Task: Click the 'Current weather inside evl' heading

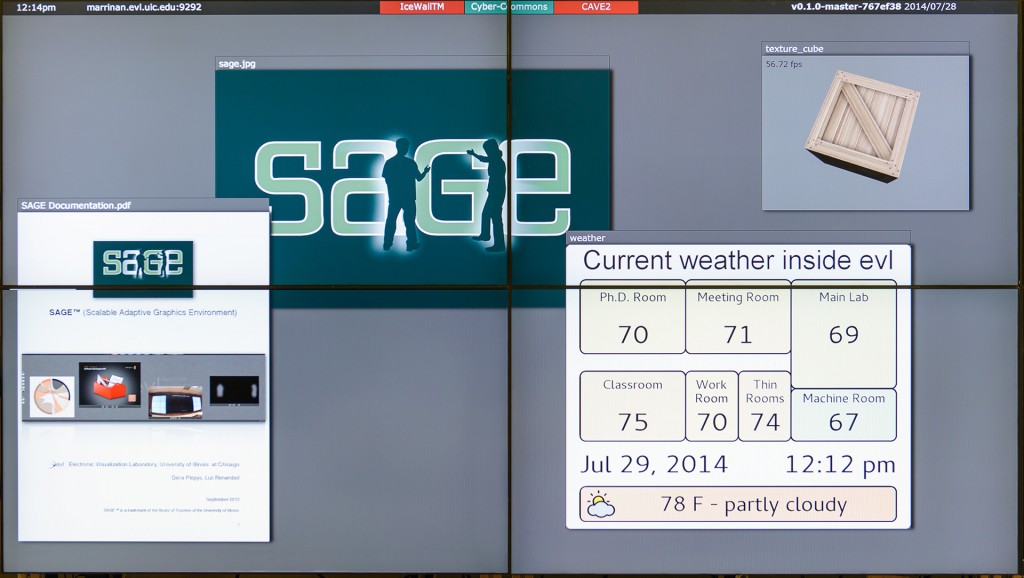Action: pyautogui.click(x=738, y=261)
